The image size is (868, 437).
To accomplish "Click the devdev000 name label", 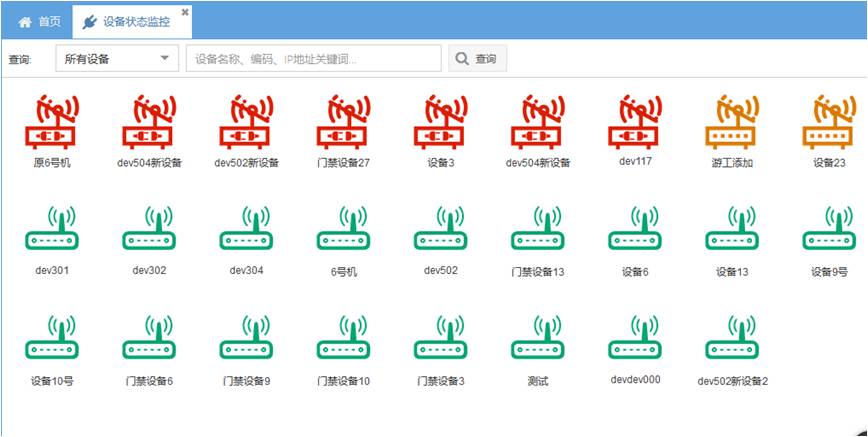I will click(635, 379).
